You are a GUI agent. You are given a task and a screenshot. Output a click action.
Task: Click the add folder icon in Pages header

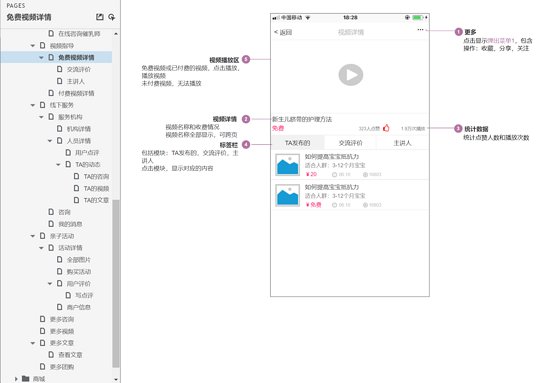tap(112, 17)
